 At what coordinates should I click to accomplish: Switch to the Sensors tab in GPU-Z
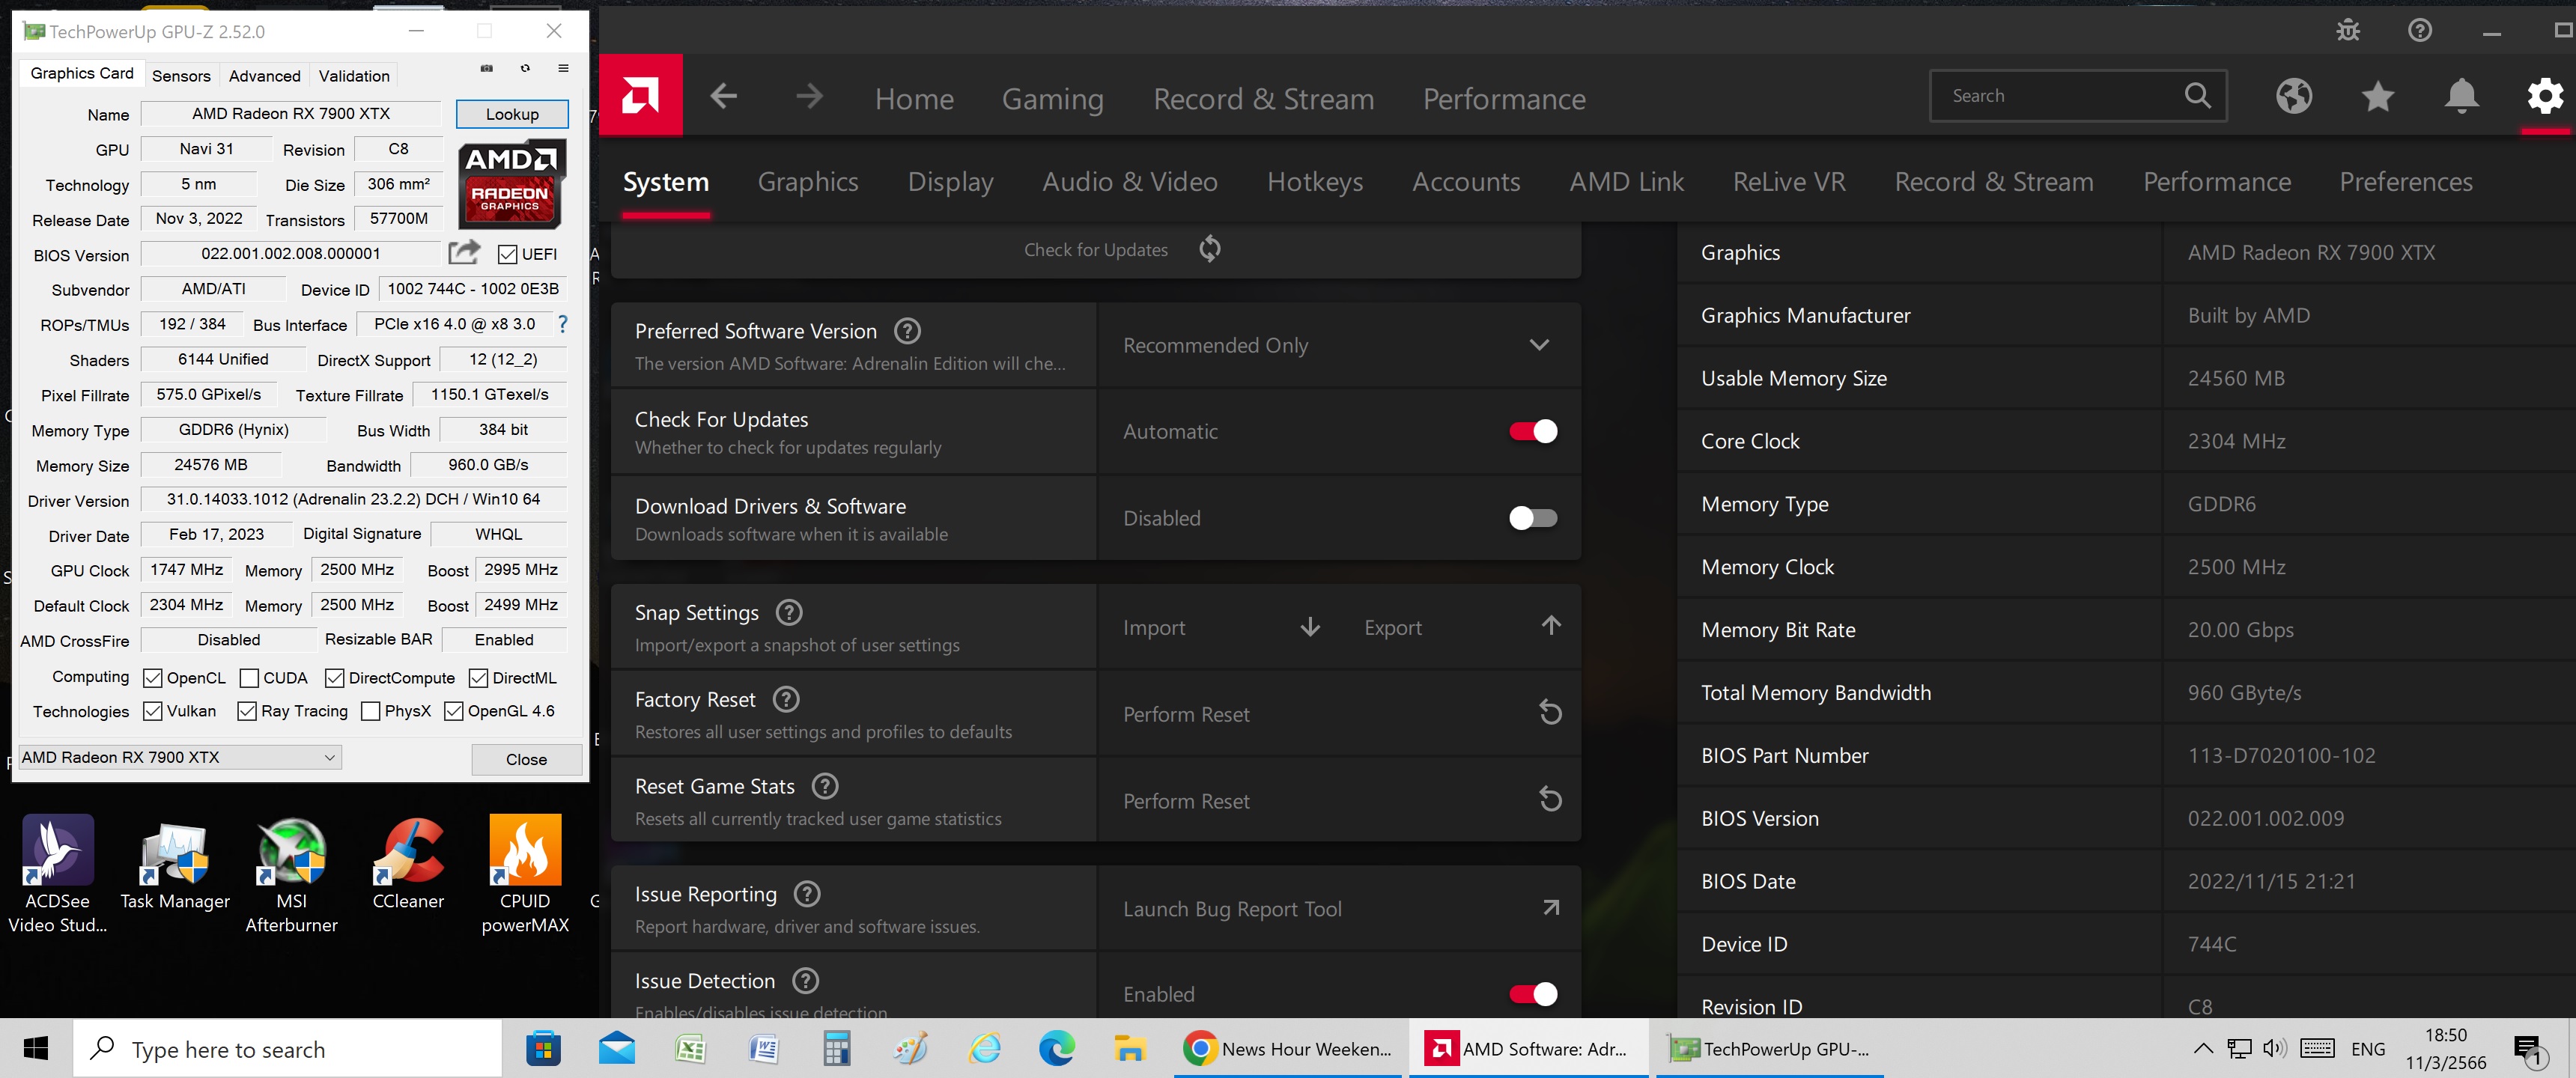tap(181, 76)
